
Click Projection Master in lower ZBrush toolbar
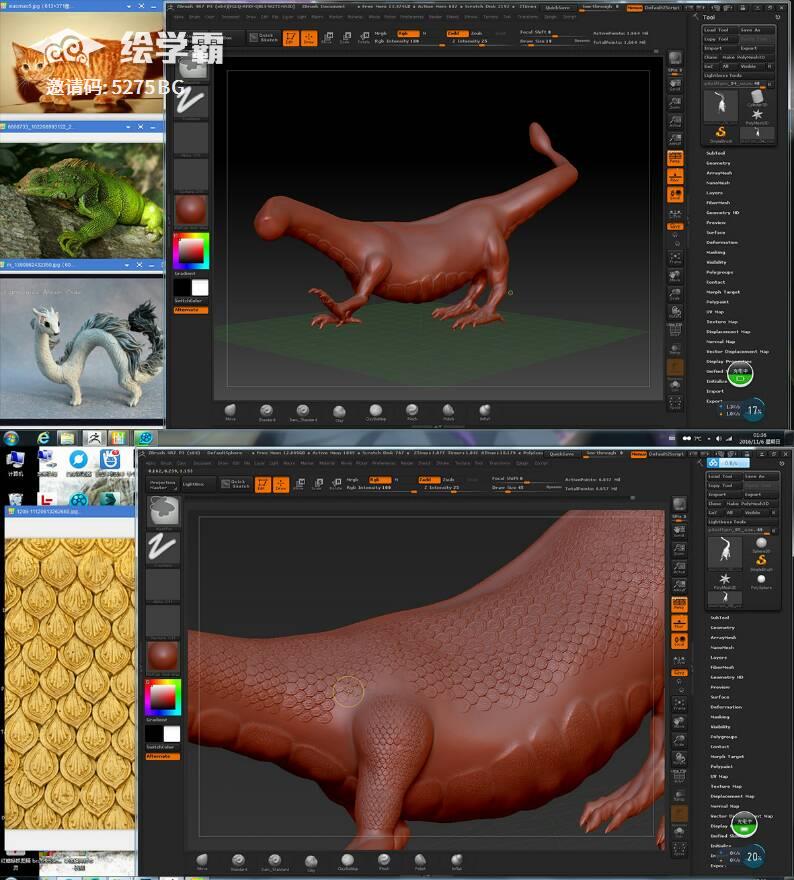point(163,485)
